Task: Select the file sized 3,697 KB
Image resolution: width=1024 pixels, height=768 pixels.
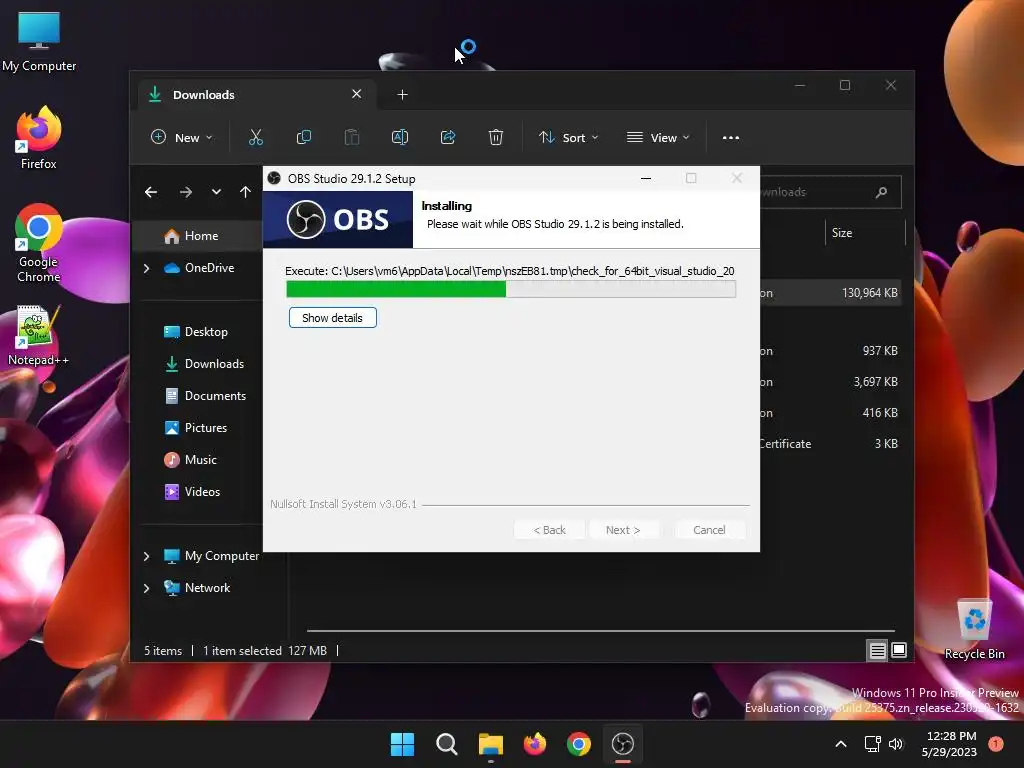Action: coord(829,382)
